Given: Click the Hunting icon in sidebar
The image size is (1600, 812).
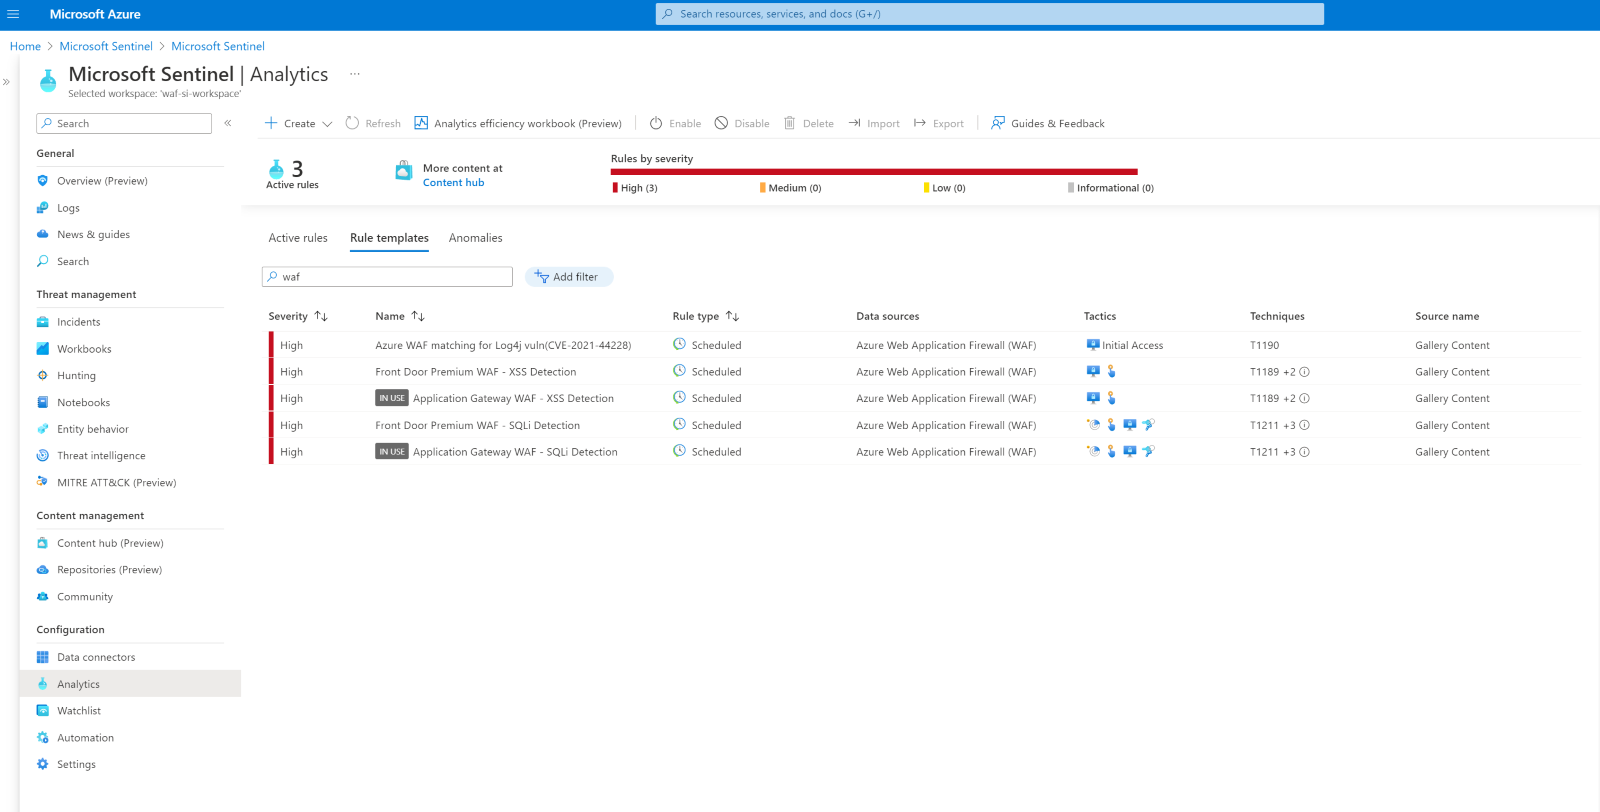Looking at the screenshot, I should (42, 376).
